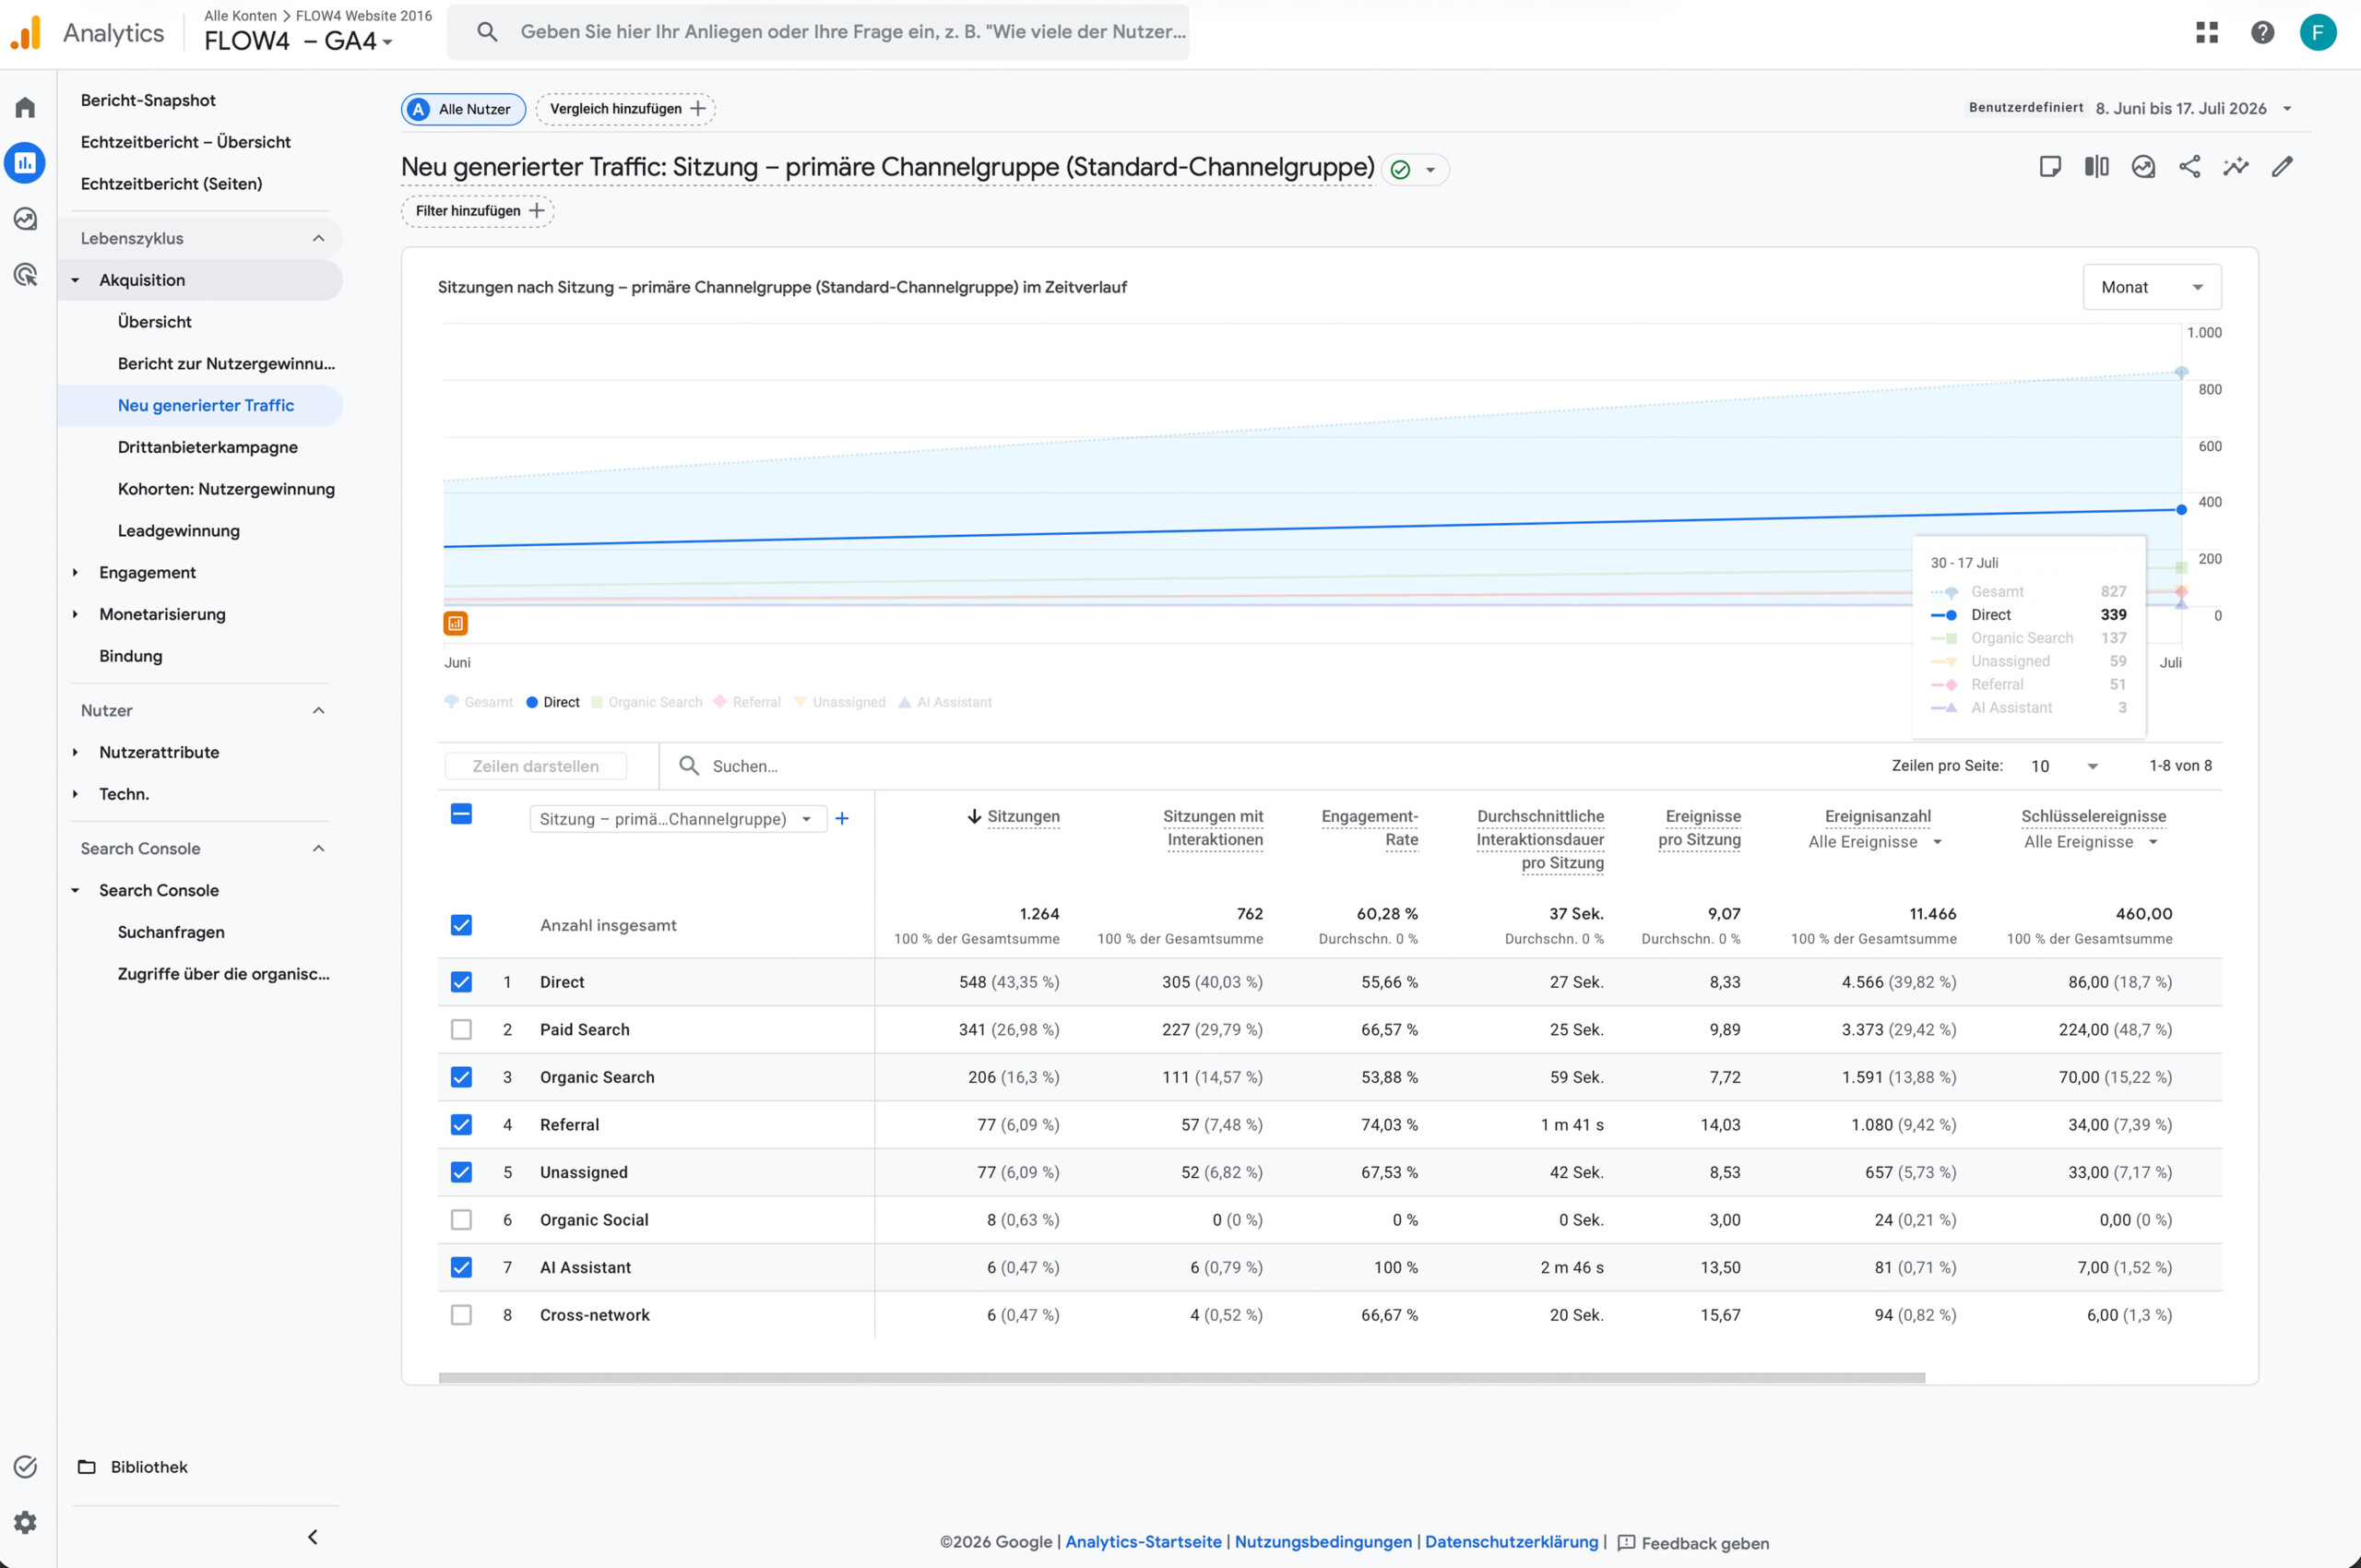Open the help question mark icon

point(2262,32)
